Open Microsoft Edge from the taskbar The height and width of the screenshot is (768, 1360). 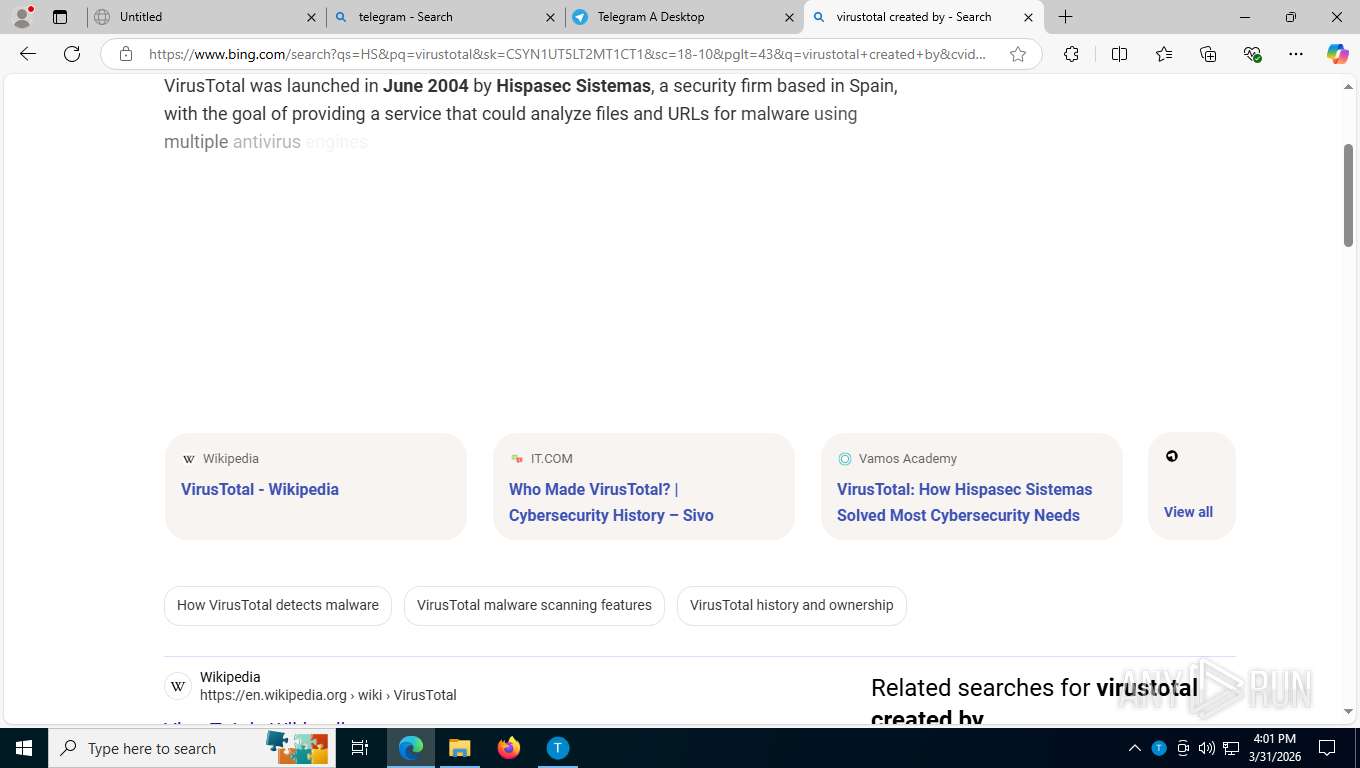pos(411,748)
